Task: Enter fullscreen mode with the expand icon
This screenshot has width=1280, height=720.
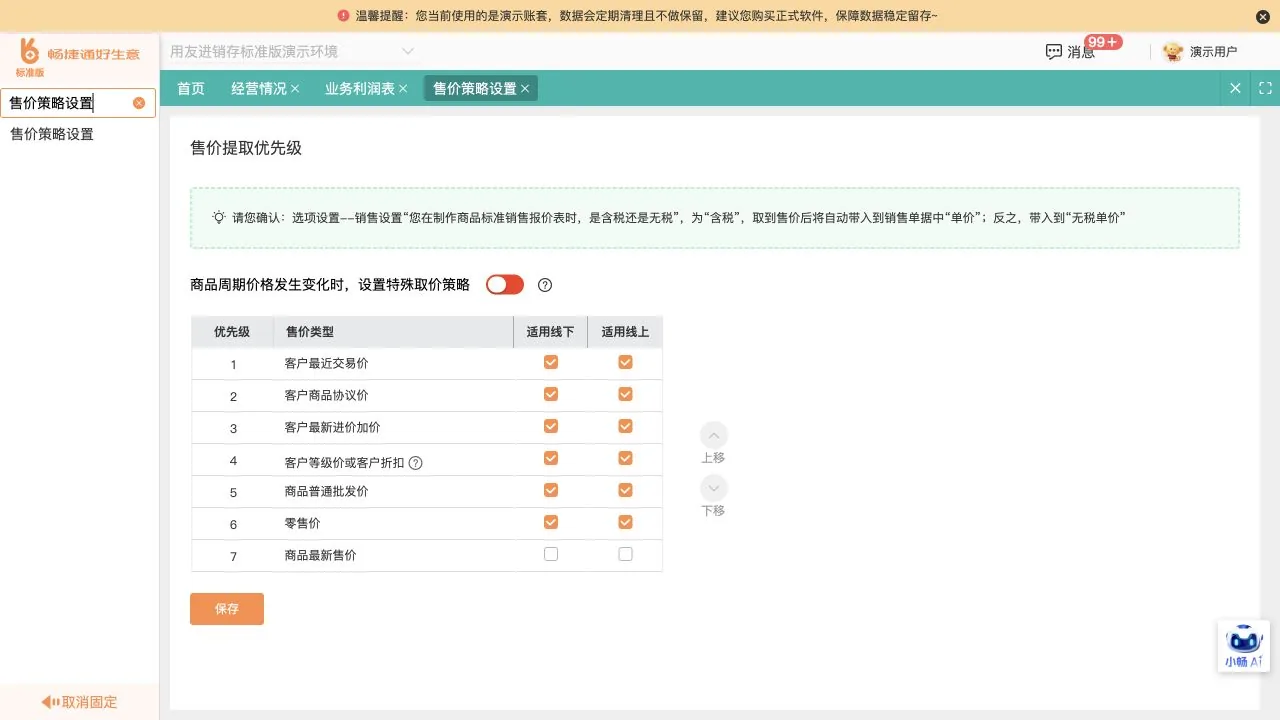Action: coord(1265,88)
